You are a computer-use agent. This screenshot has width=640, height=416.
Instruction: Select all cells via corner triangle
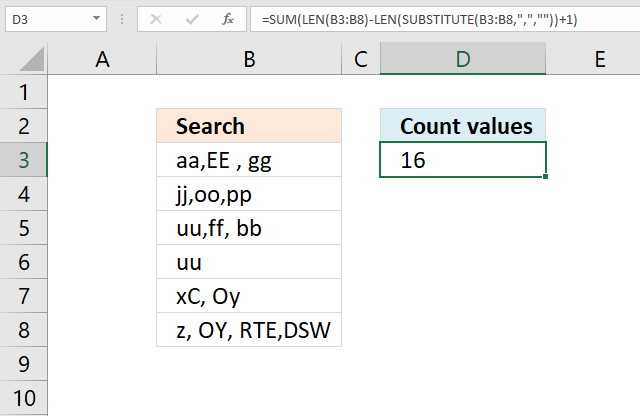coord(24,60)
